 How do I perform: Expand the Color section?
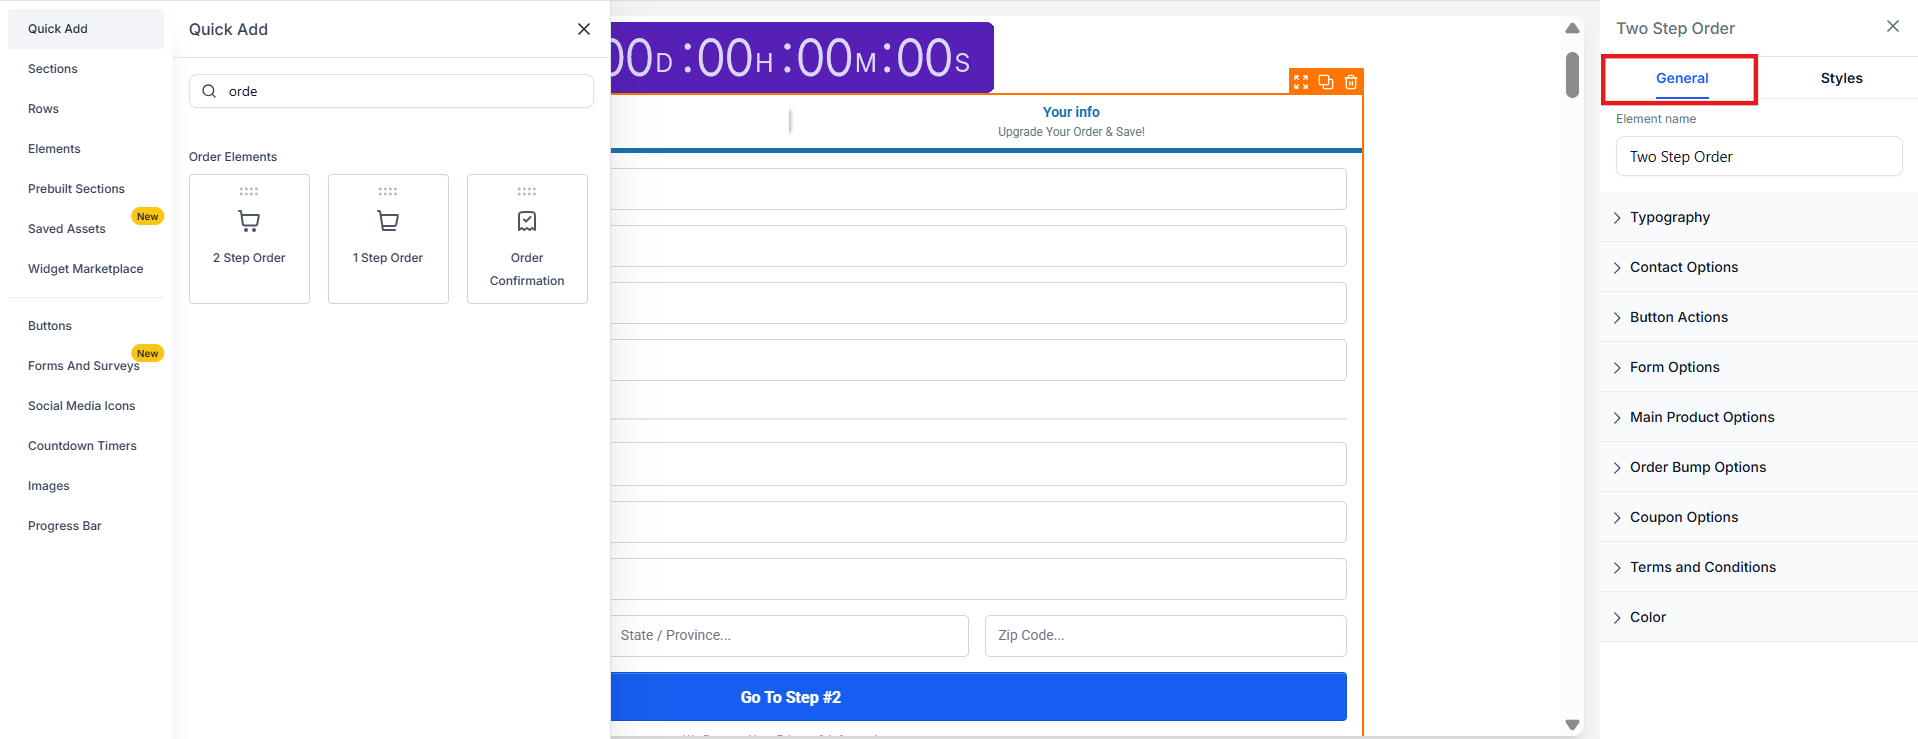pyautogui.click(x=1759, y=617)
